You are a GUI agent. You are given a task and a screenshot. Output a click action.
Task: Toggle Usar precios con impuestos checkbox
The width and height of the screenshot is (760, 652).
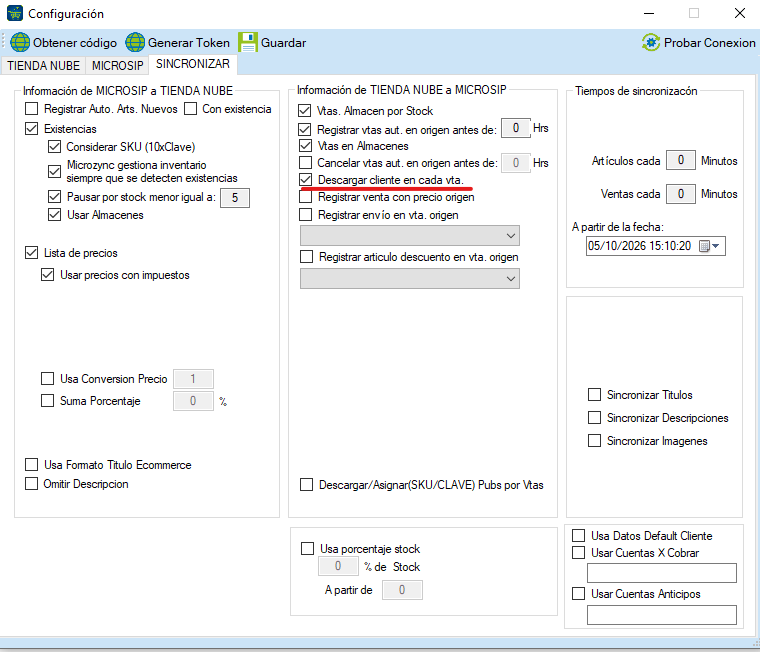pos(48,275)
